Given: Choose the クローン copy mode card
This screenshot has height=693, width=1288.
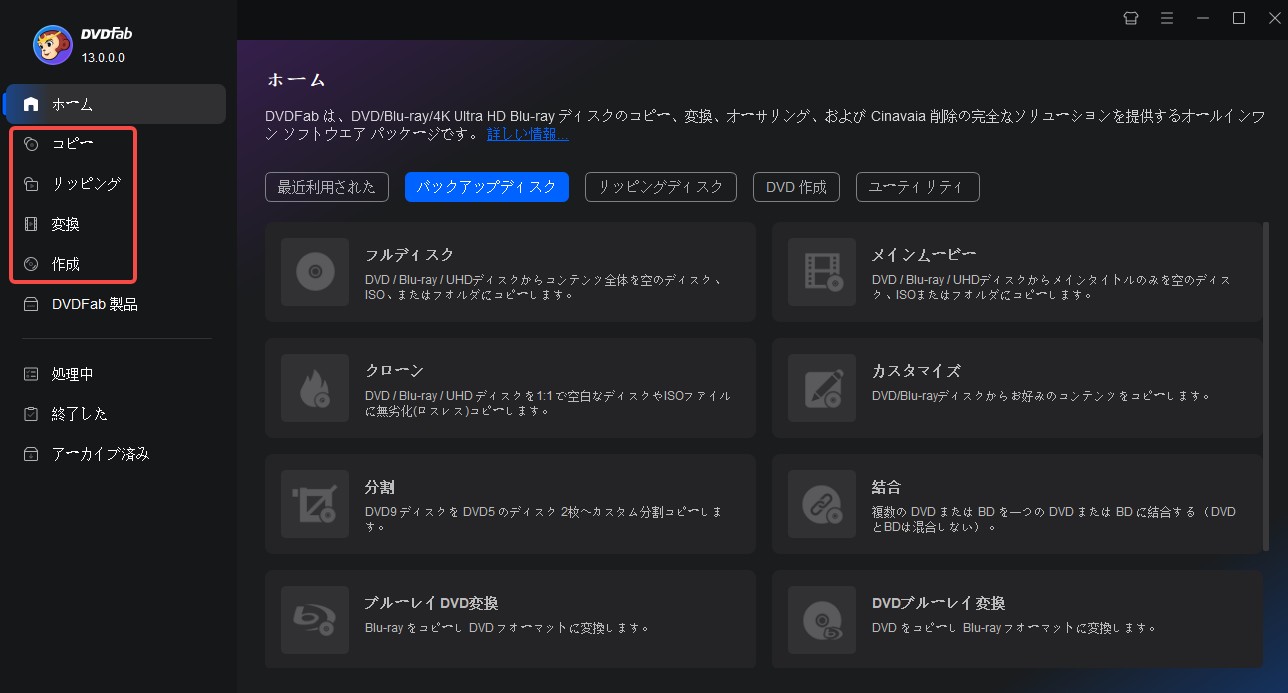Looking at the screenshot, I should coord(510,388).
